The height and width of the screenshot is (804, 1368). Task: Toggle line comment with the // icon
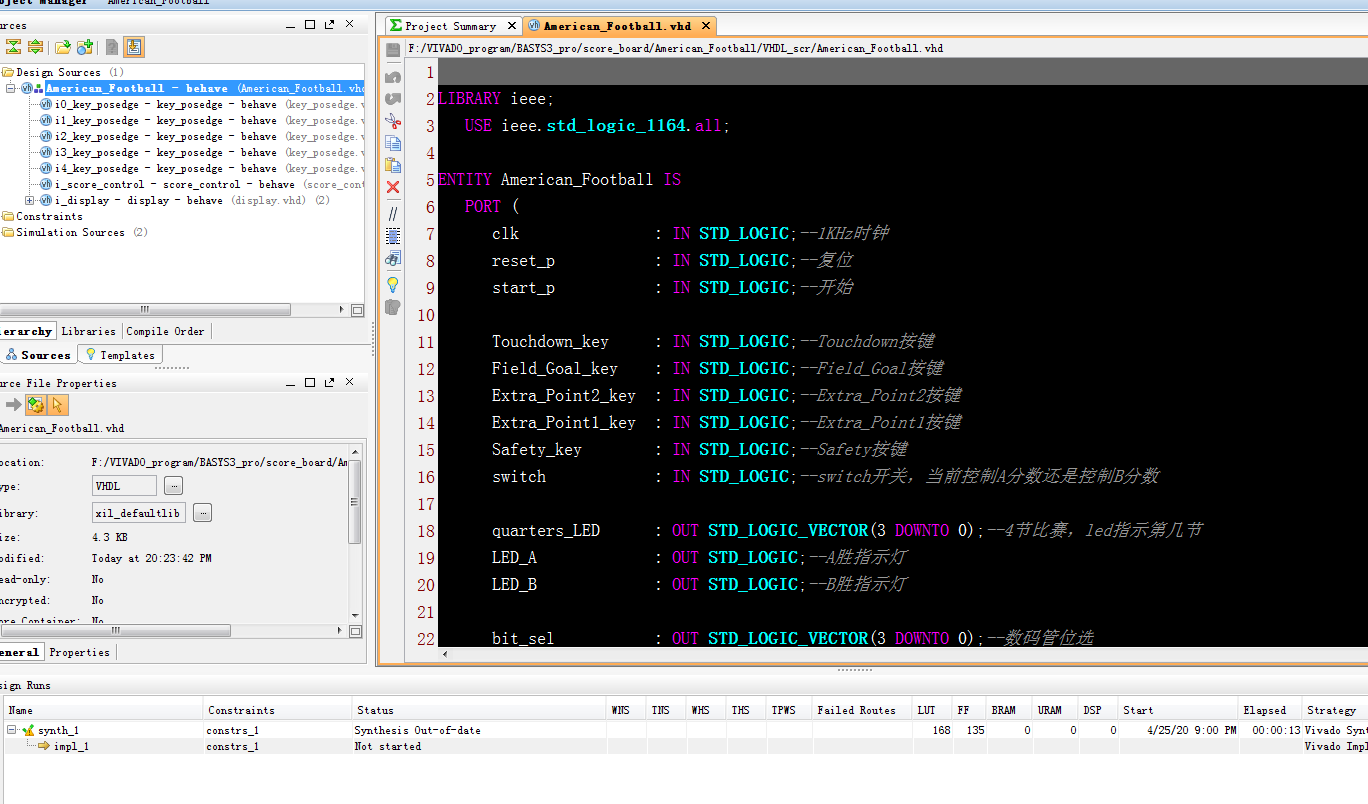(393, 213)
